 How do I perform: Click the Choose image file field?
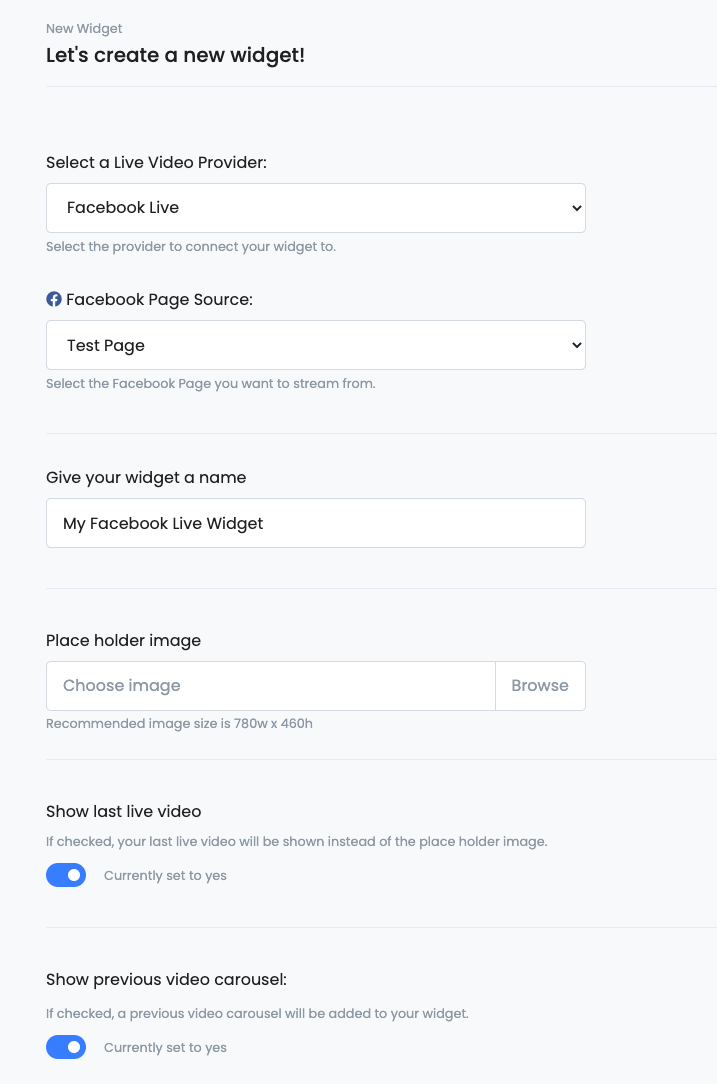tap(271, 686)
